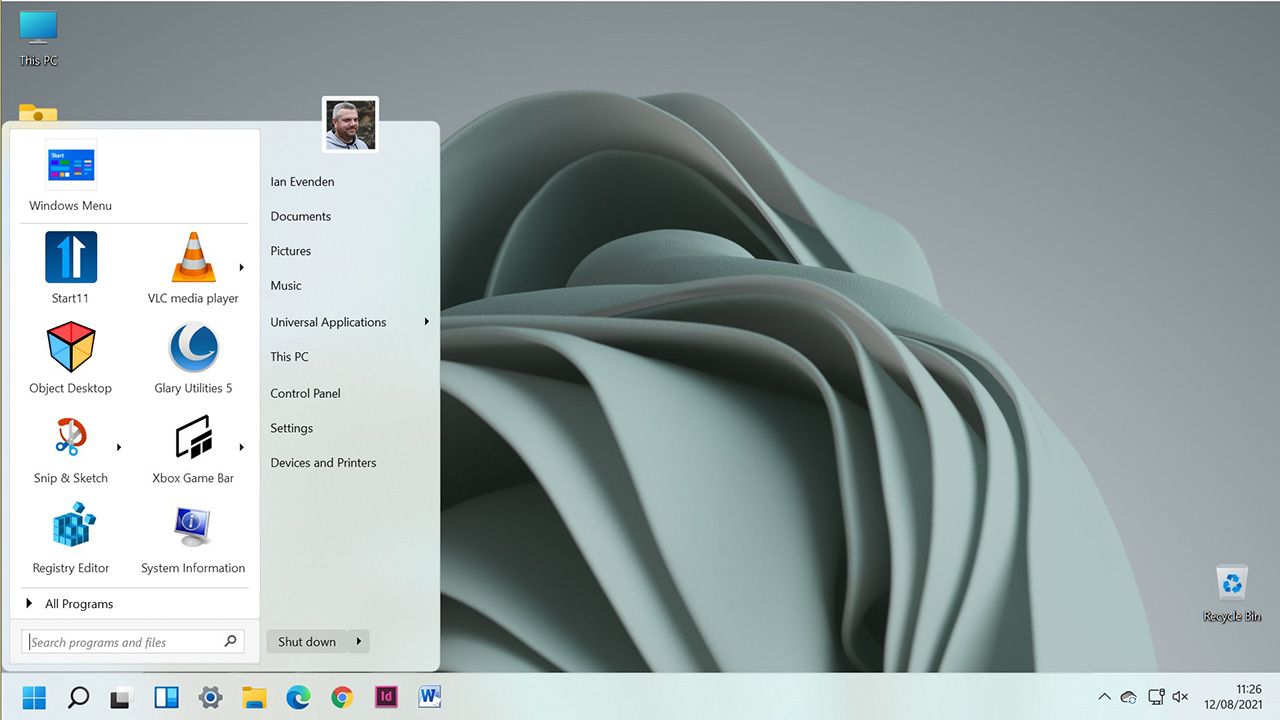Focus the Search programs and files field
This screenshot has height=720, width=1280.
[x=133, y=641]
